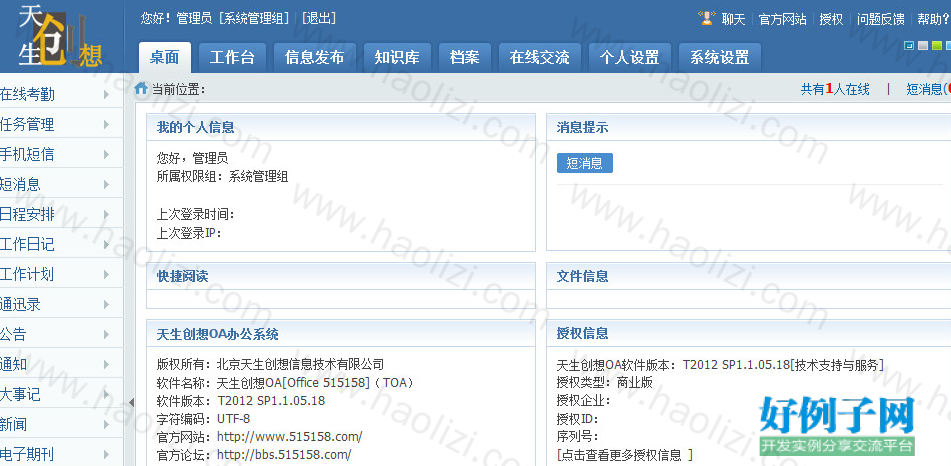Open the 问题反馈 link
This screenshot has height=466, width=951.
coord(881,19)
